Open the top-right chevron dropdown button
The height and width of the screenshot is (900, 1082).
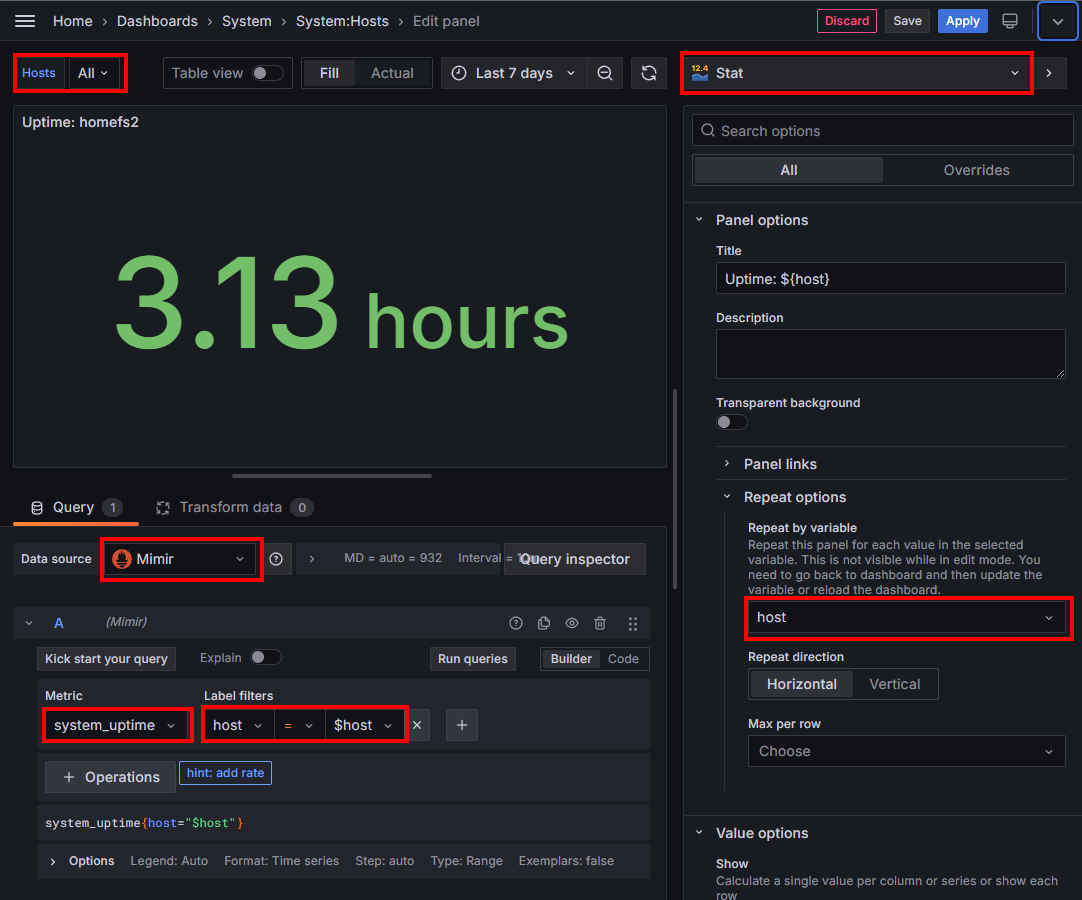tap(1057, 21)
